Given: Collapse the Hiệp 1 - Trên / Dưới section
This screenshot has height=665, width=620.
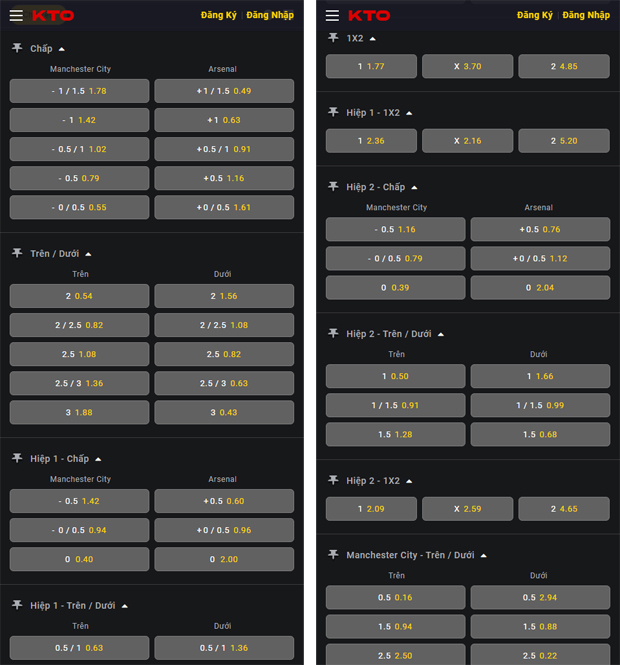Looking at the screenshot, I should (124, 606).
